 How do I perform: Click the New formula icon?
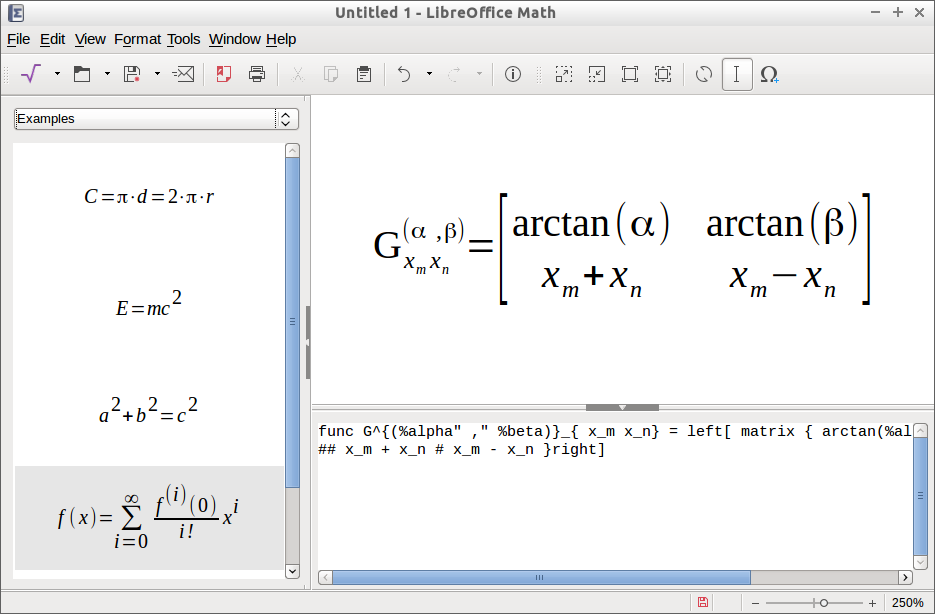[31, 74]
